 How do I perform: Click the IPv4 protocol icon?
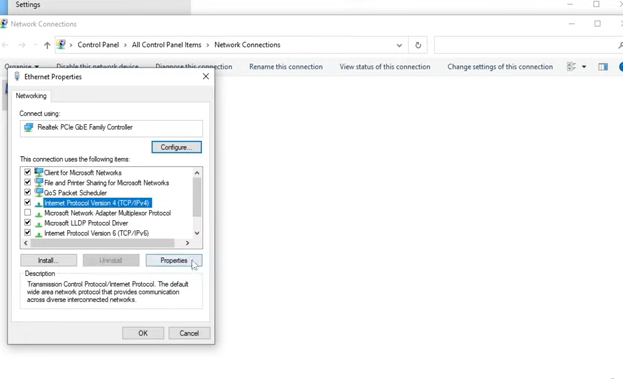pyautogui.click(x=39, y=203)
